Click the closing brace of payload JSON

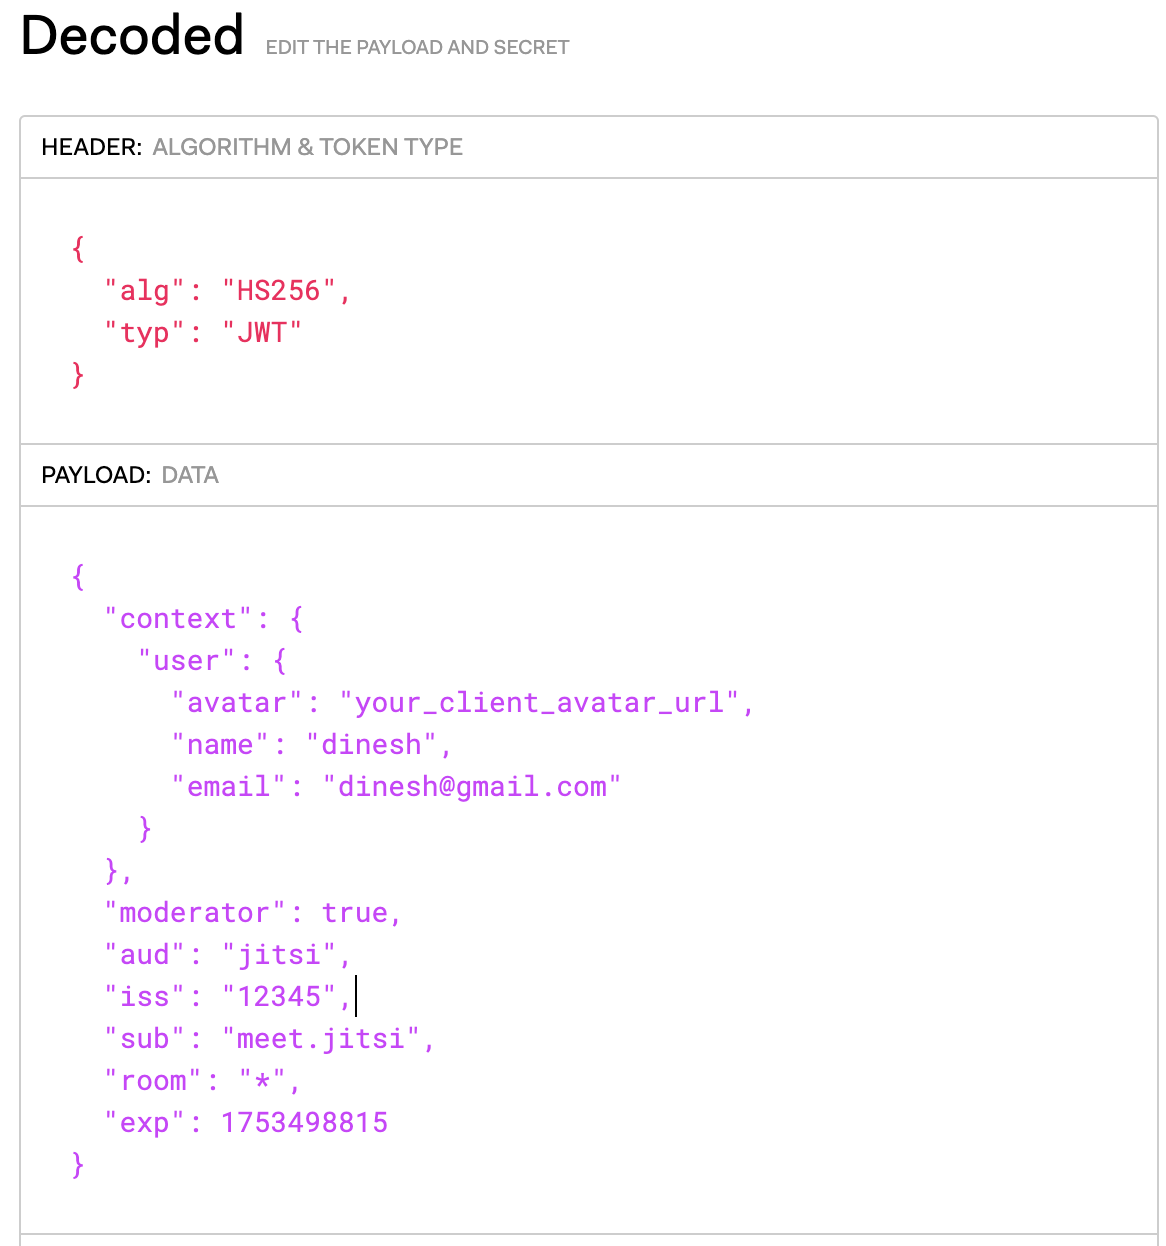[x=78, y=1165]
